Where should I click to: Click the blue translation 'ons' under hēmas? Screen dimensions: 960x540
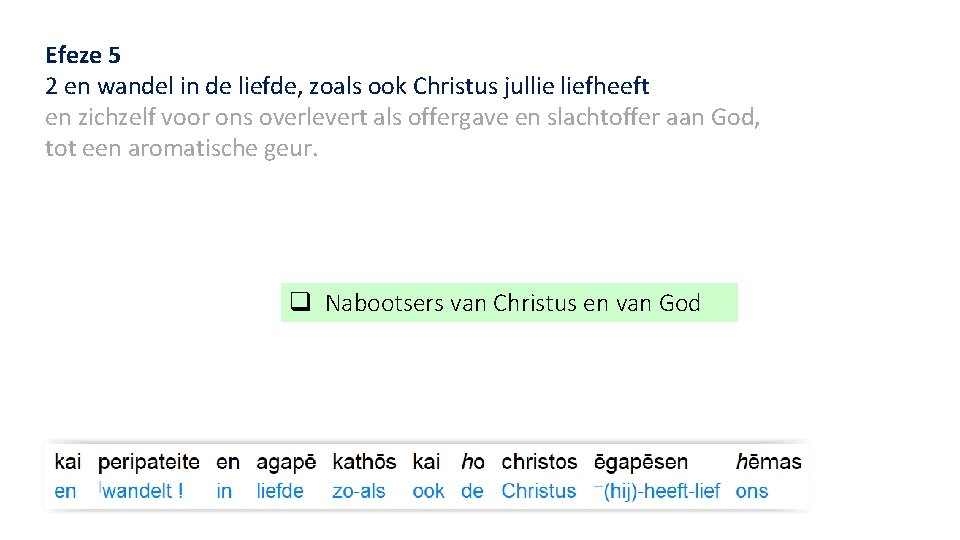tap(752, 491)
